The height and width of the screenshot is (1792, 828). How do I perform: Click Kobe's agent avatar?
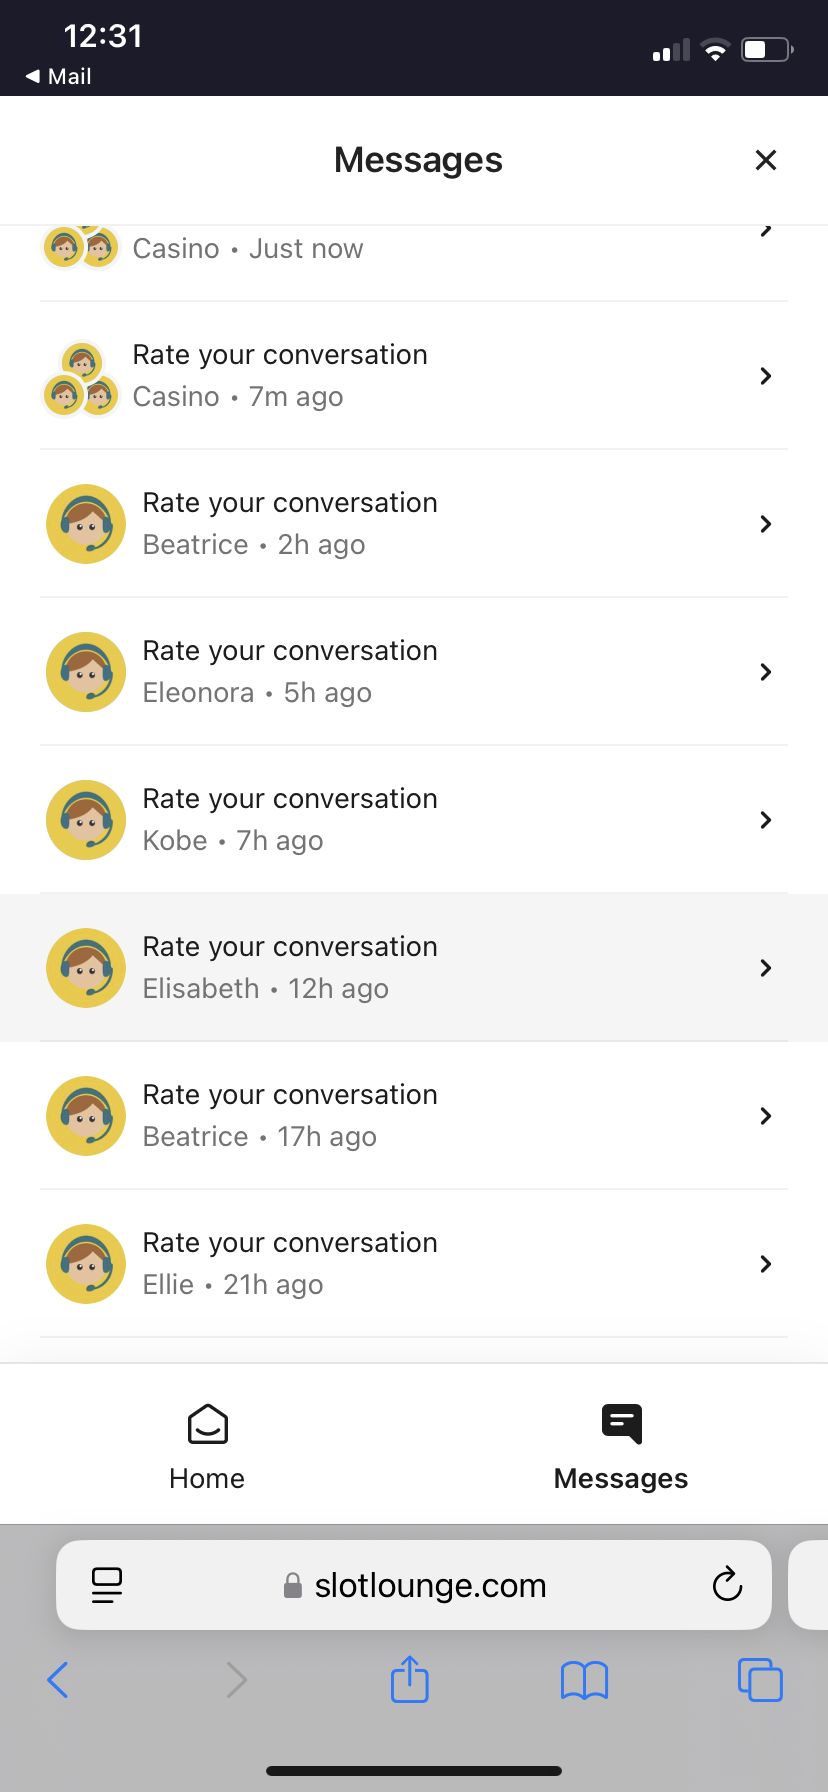point(86,820)
